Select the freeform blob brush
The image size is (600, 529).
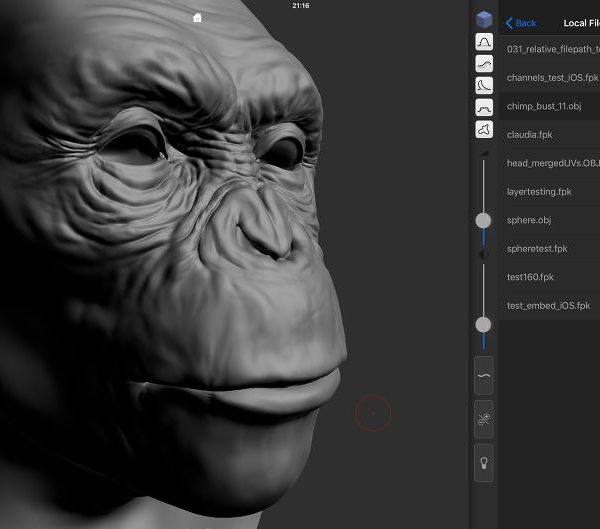pyautogui.click(x=484, y=129)
